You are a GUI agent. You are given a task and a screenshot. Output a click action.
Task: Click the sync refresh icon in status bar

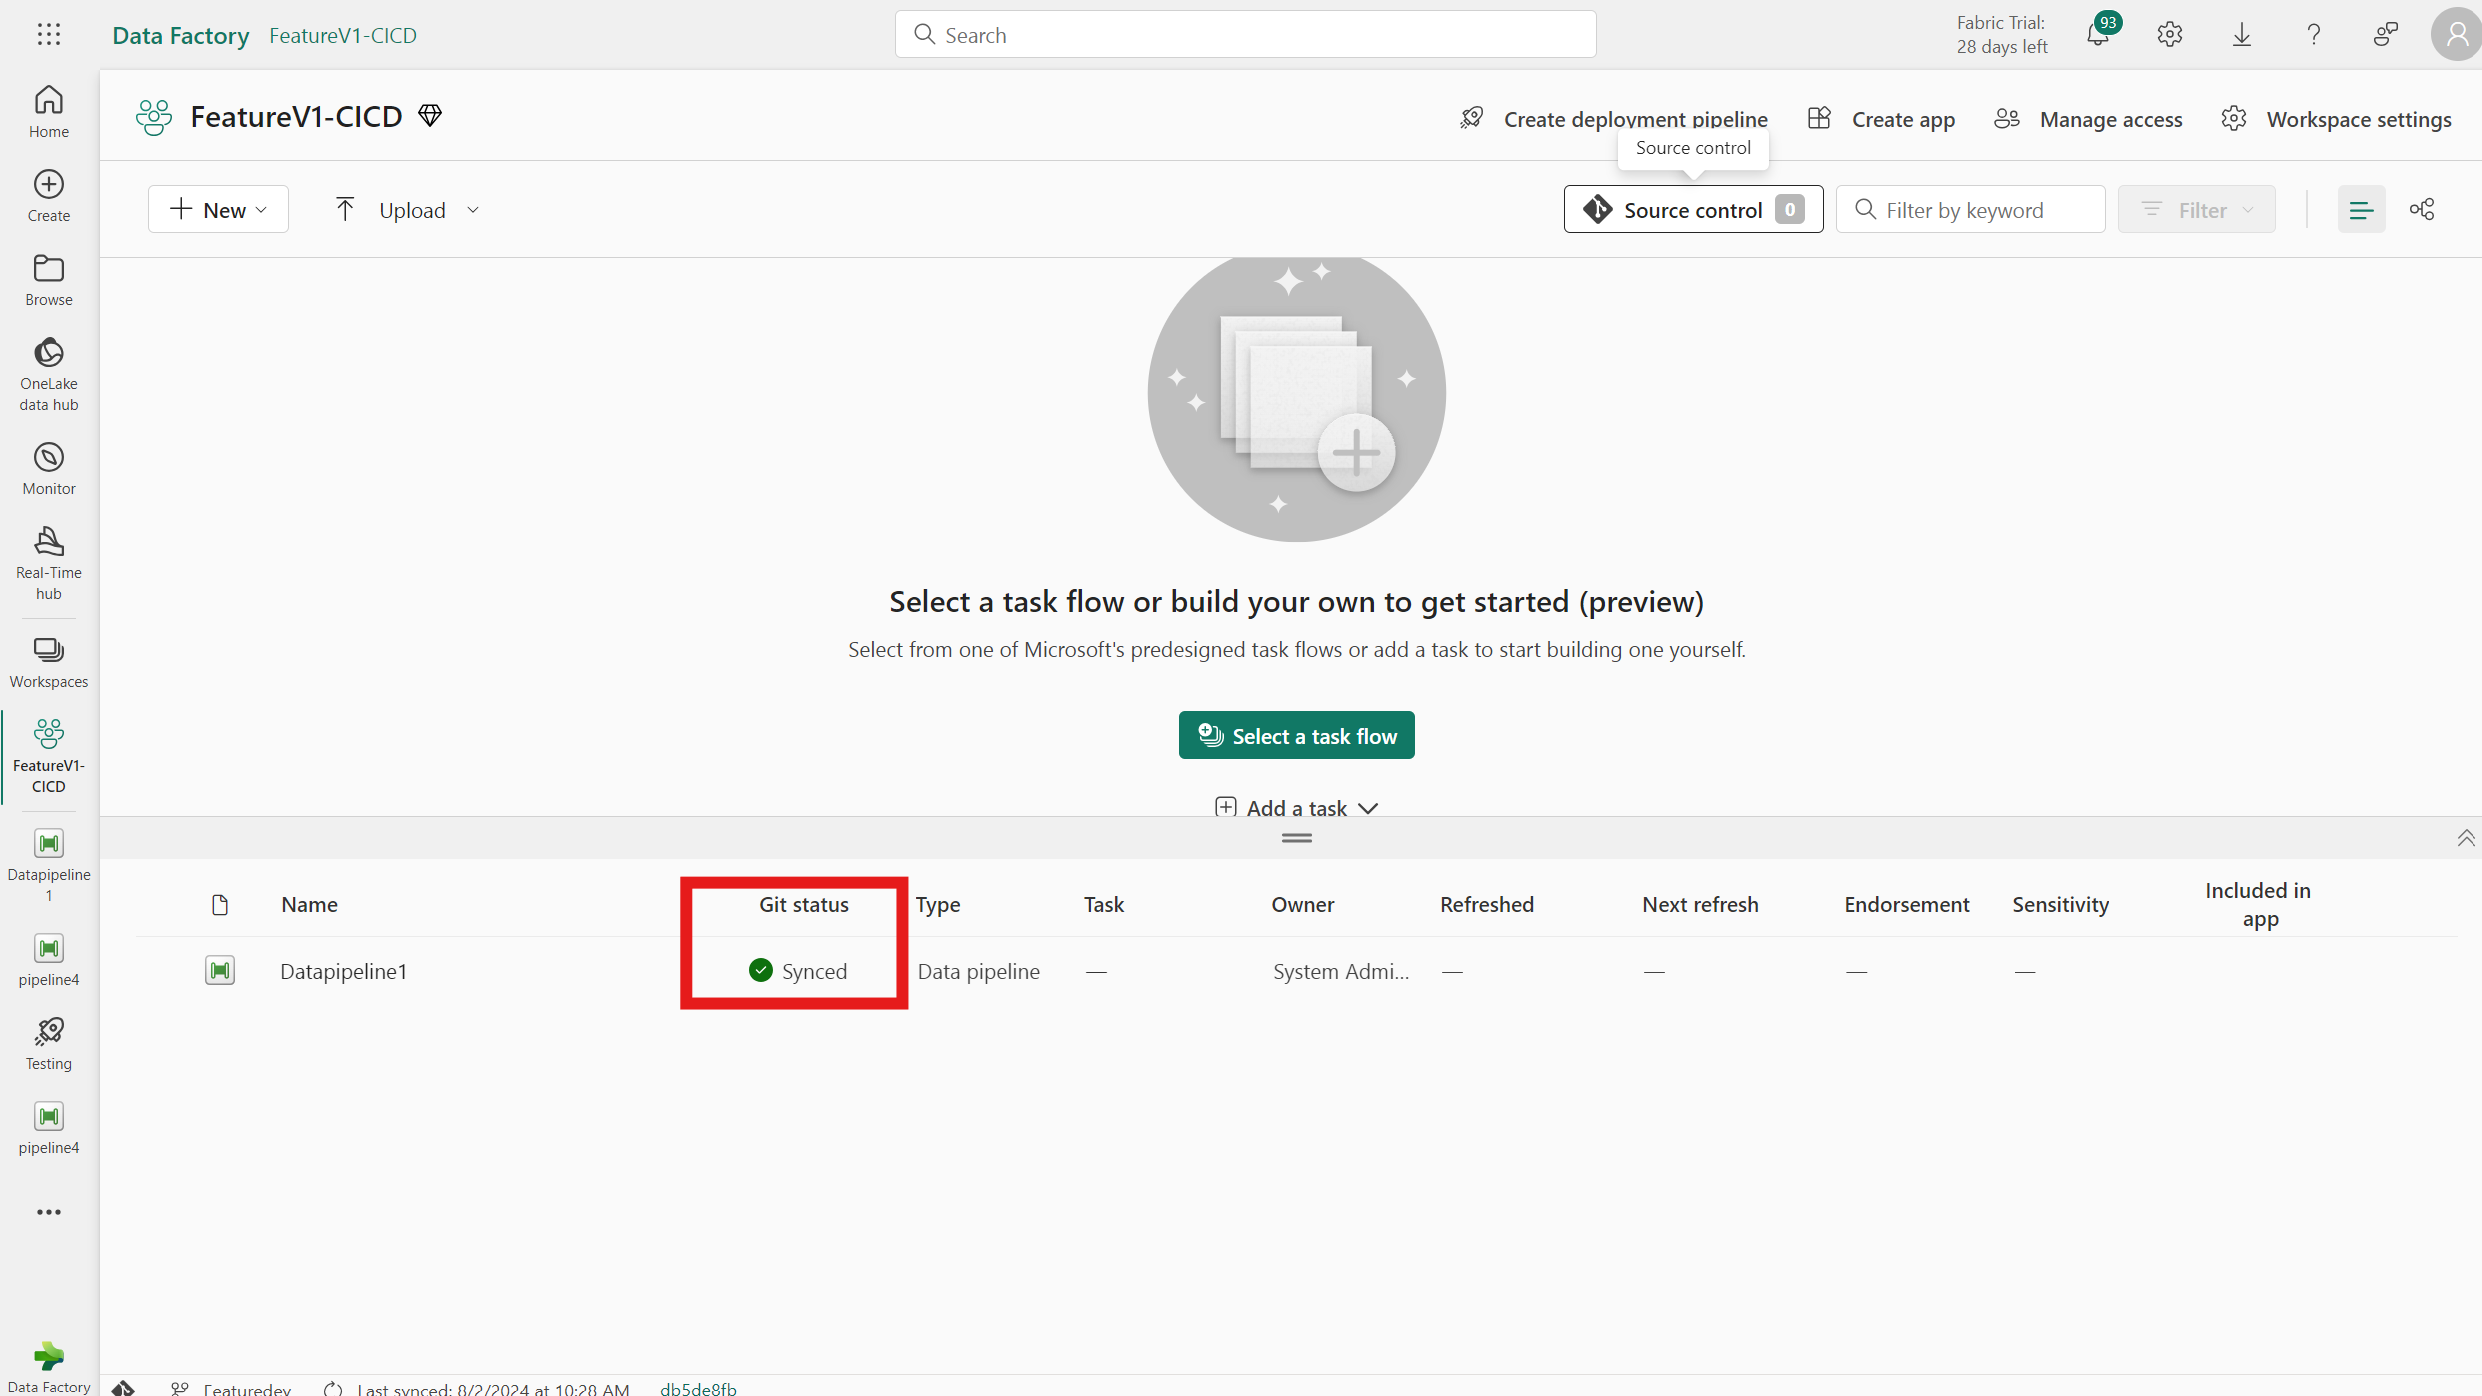coord(333,1388)
